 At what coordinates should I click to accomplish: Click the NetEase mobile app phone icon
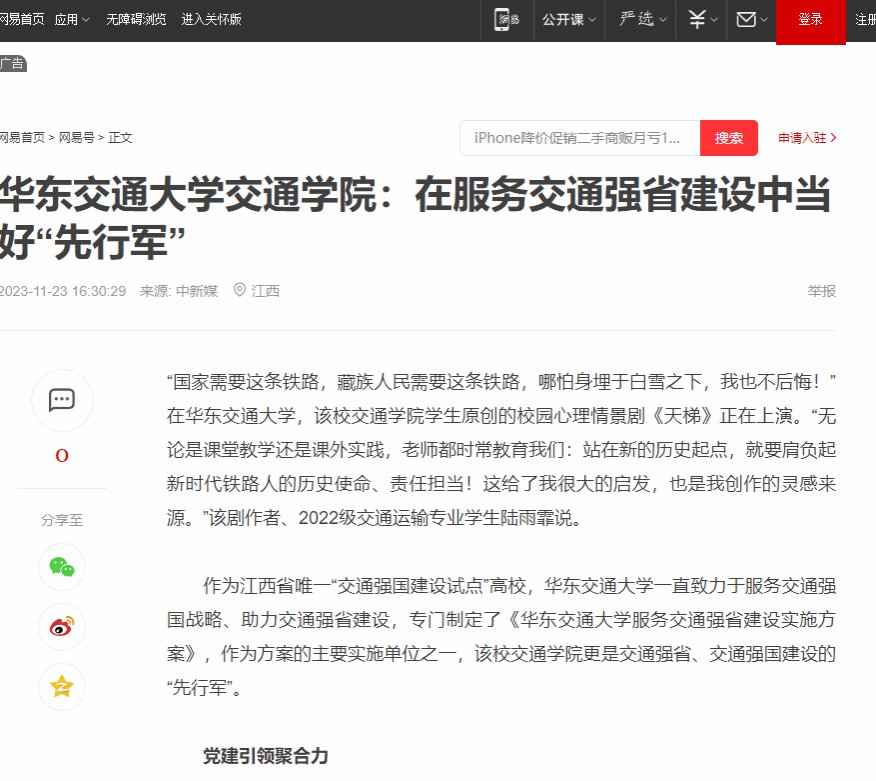[x=508, y=20]
